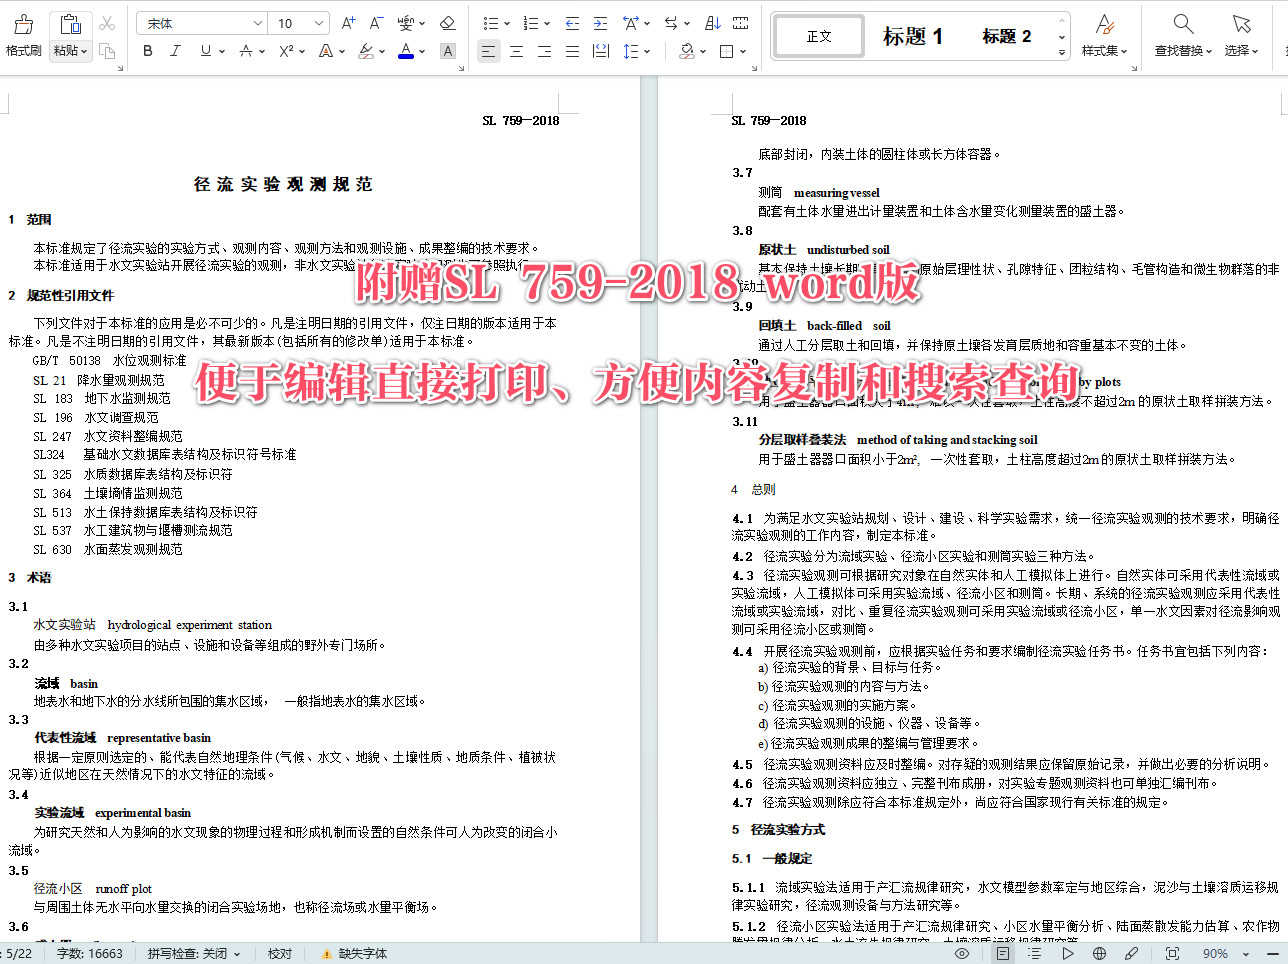Click the Italic formatting icon

click(175, 50)
